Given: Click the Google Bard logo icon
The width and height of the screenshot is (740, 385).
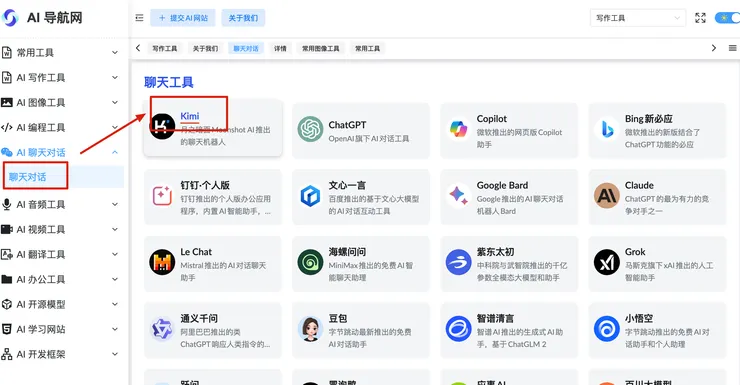Looking at the screenshot, I should [x=458, y=195].
